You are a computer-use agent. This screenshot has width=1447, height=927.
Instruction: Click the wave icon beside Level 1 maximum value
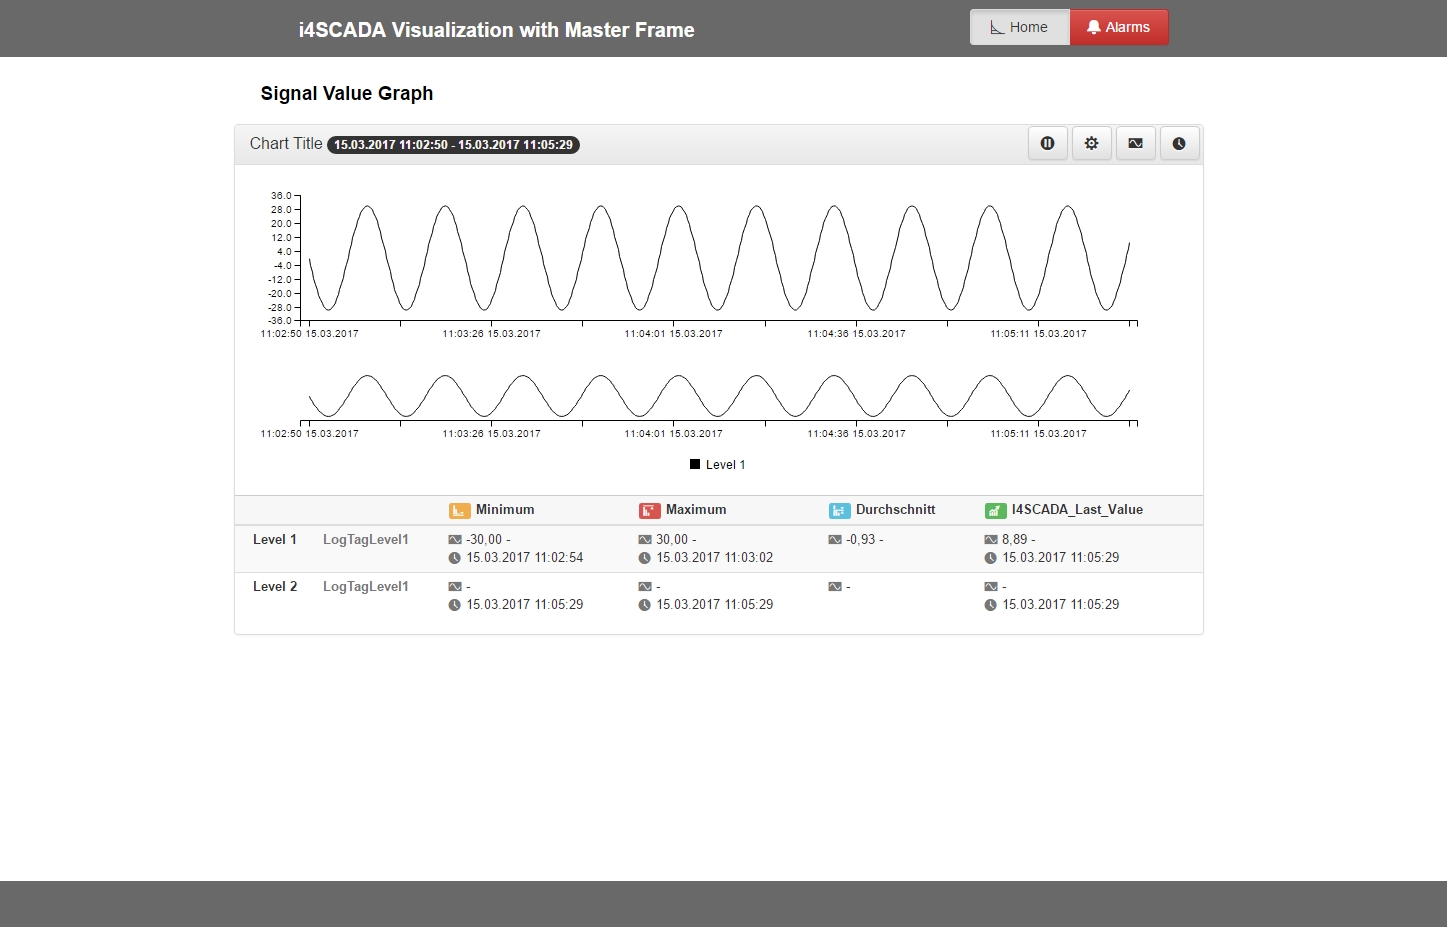coord(645,540)
